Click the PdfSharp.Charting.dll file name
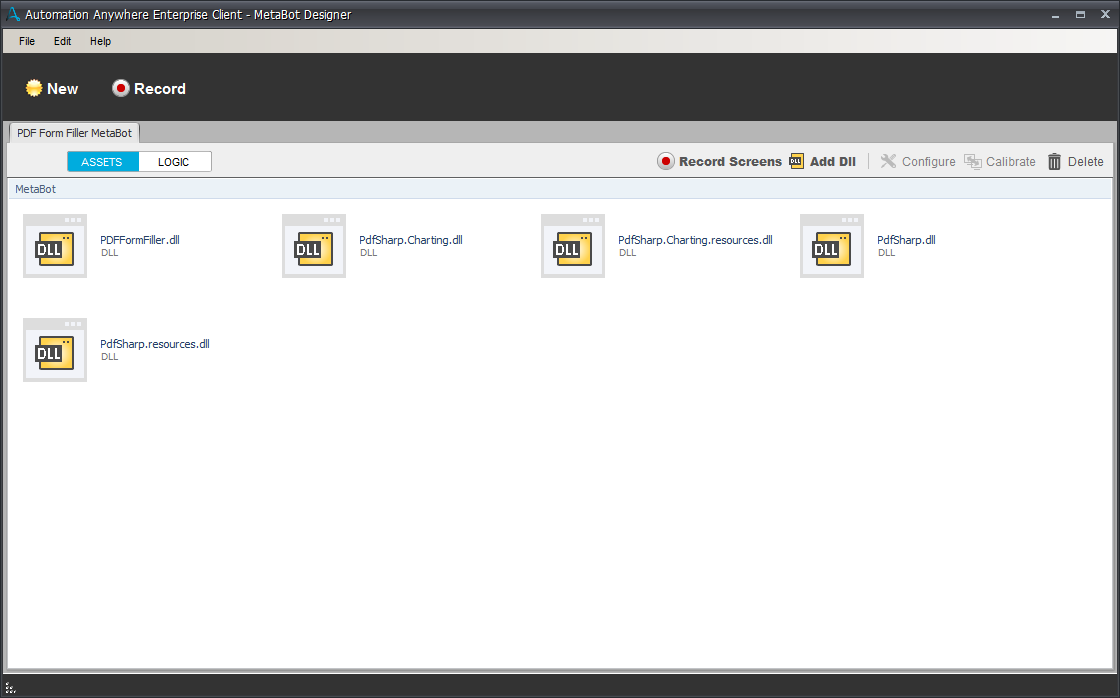Image resolution: width=1120 pixels, height=698 pixels. 411,240
